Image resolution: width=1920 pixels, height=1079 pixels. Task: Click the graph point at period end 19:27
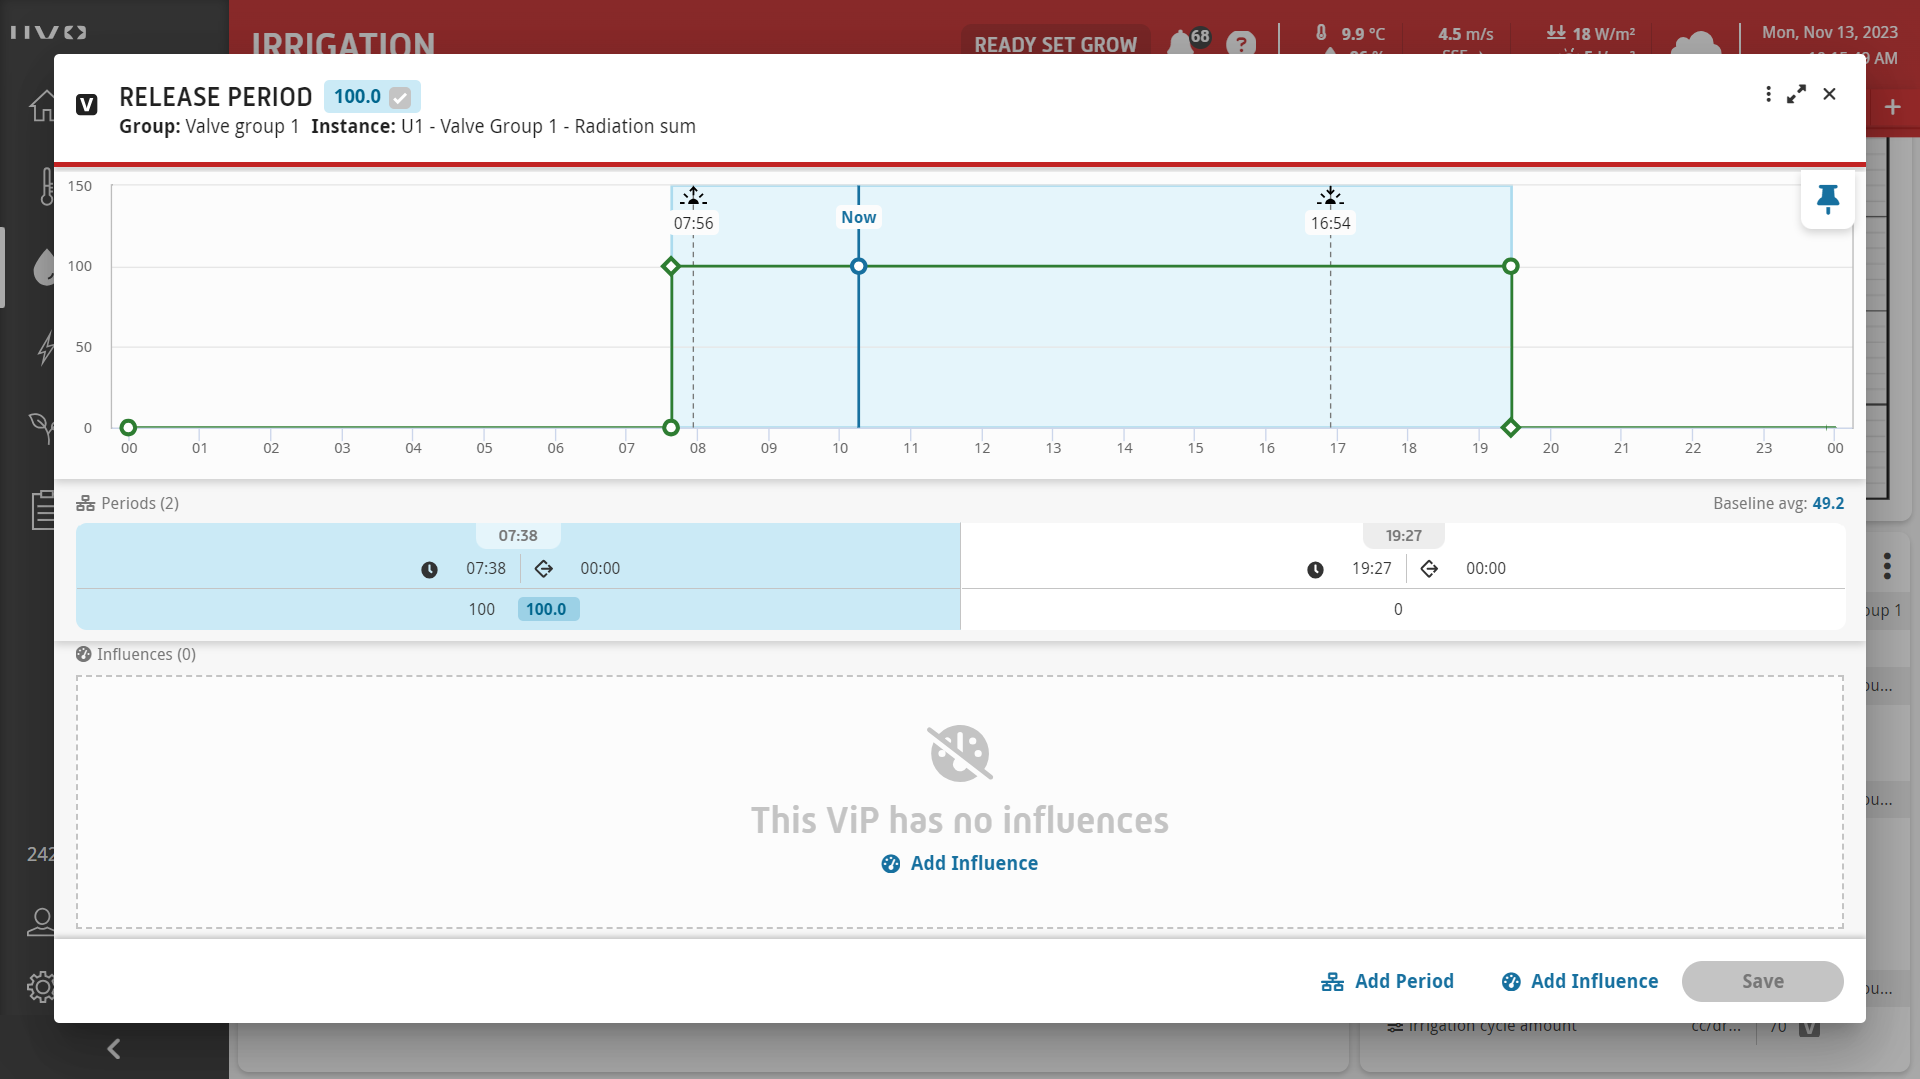coord(1511,428)
